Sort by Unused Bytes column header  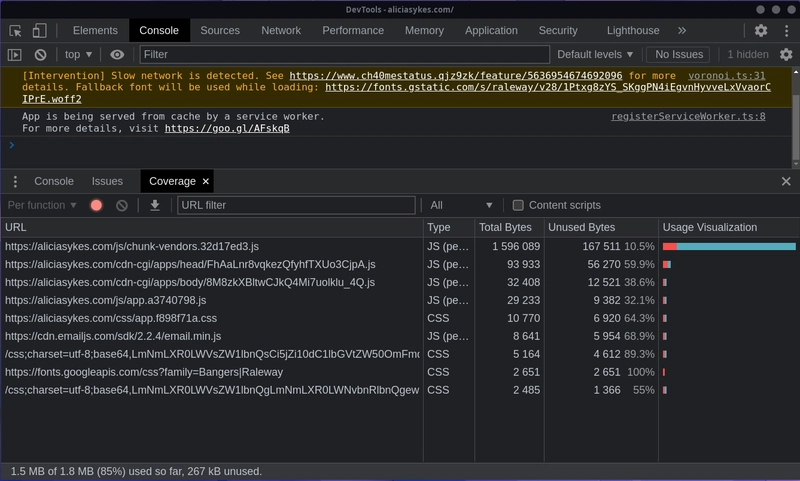(601, 227)
